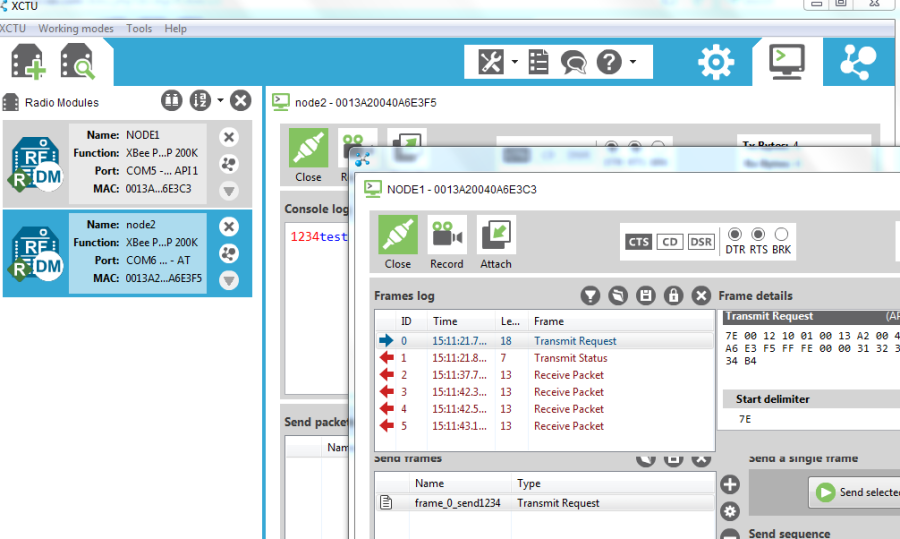Remove all modules with the list X icon

240,101
